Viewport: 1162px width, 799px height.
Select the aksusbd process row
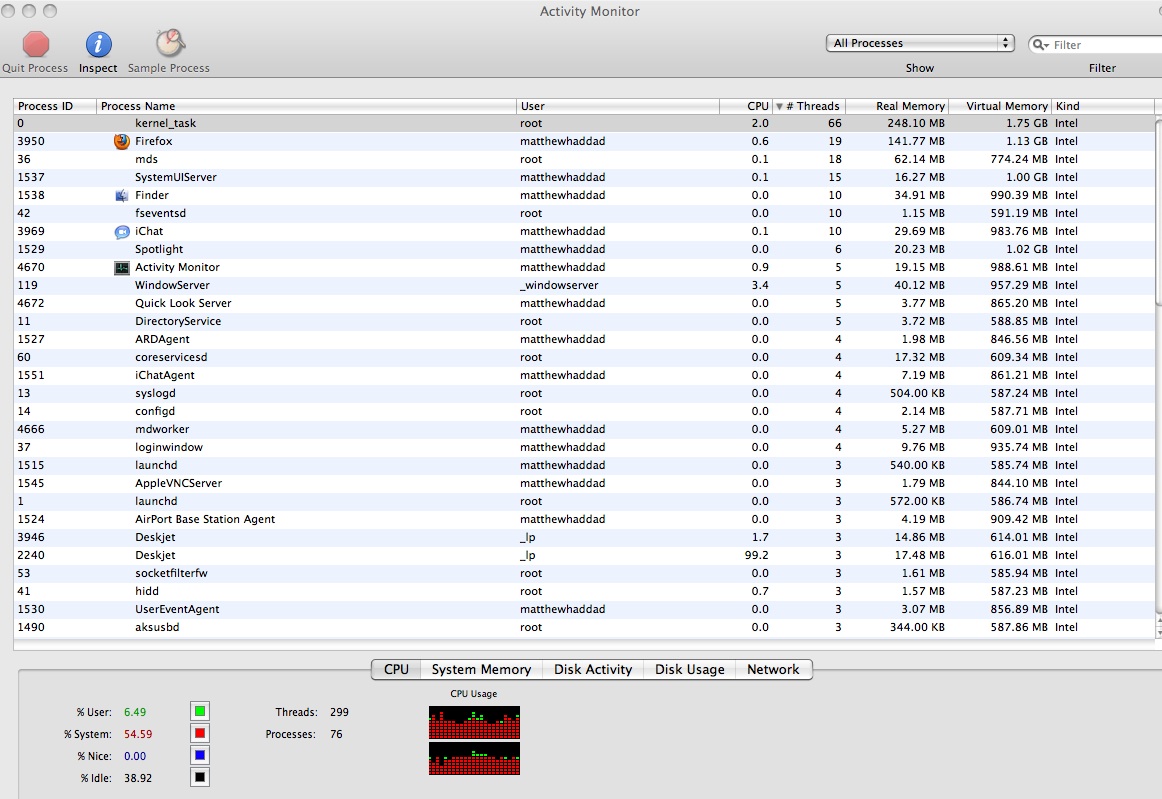click(584, 628)
